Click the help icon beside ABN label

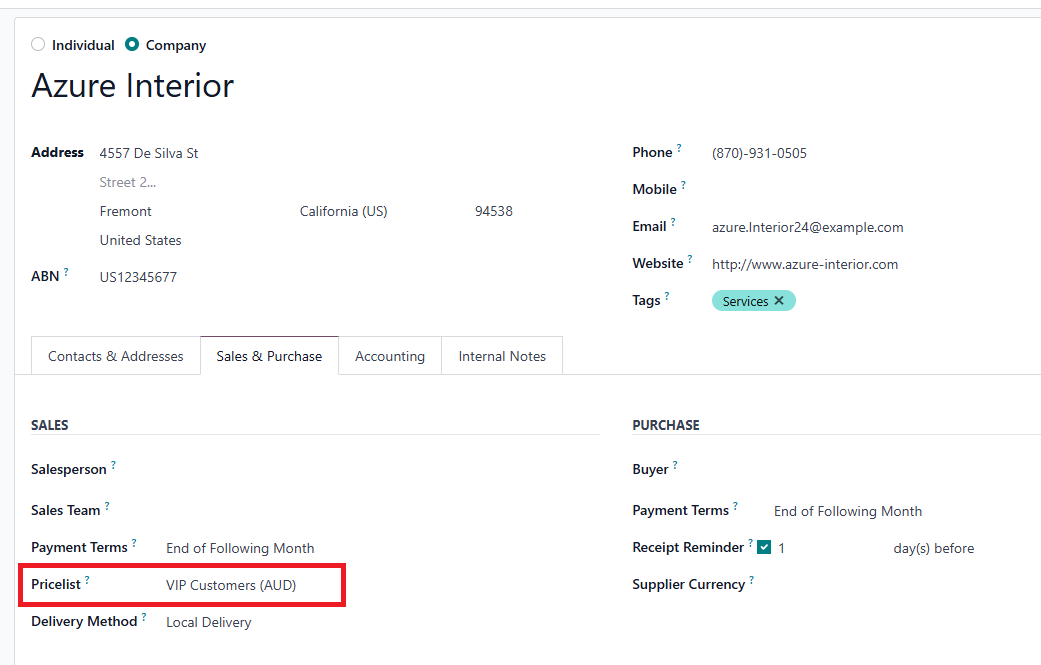66,273
